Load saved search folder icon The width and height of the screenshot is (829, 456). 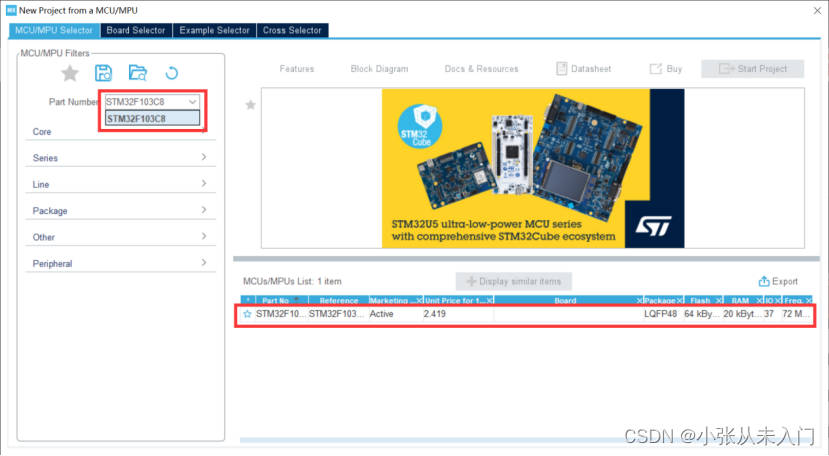tap(137, 73)
